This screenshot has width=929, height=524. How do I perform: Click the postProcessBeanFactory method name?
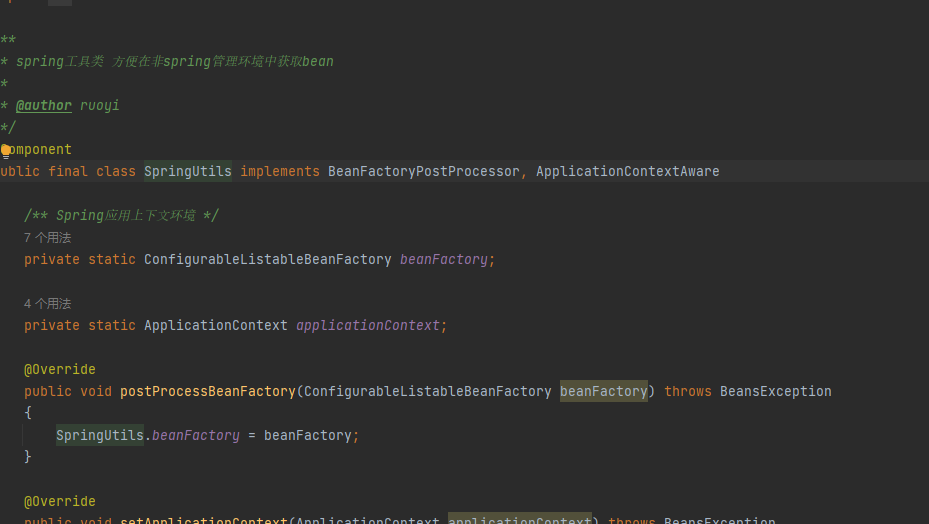(x=207, y=392)
